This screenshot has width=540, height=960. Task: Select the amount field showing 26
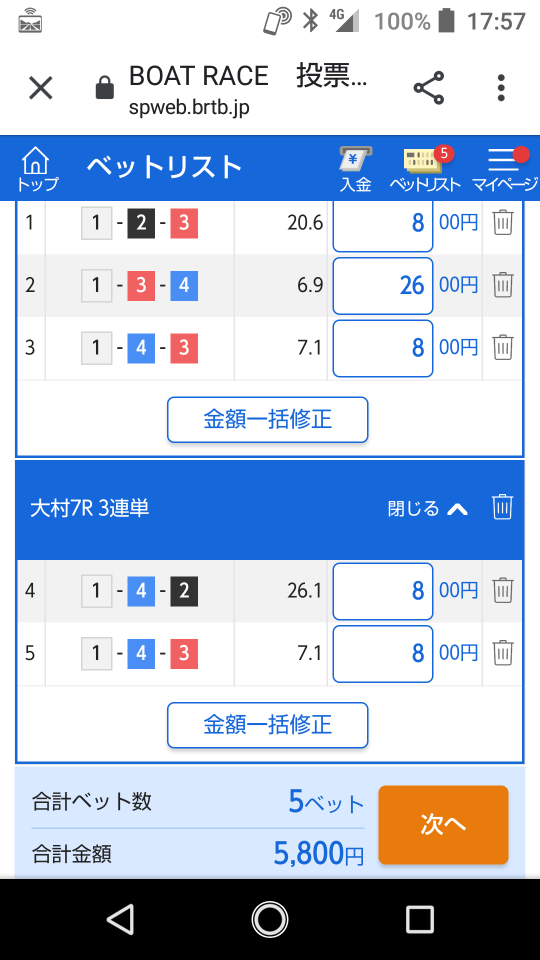383,285
